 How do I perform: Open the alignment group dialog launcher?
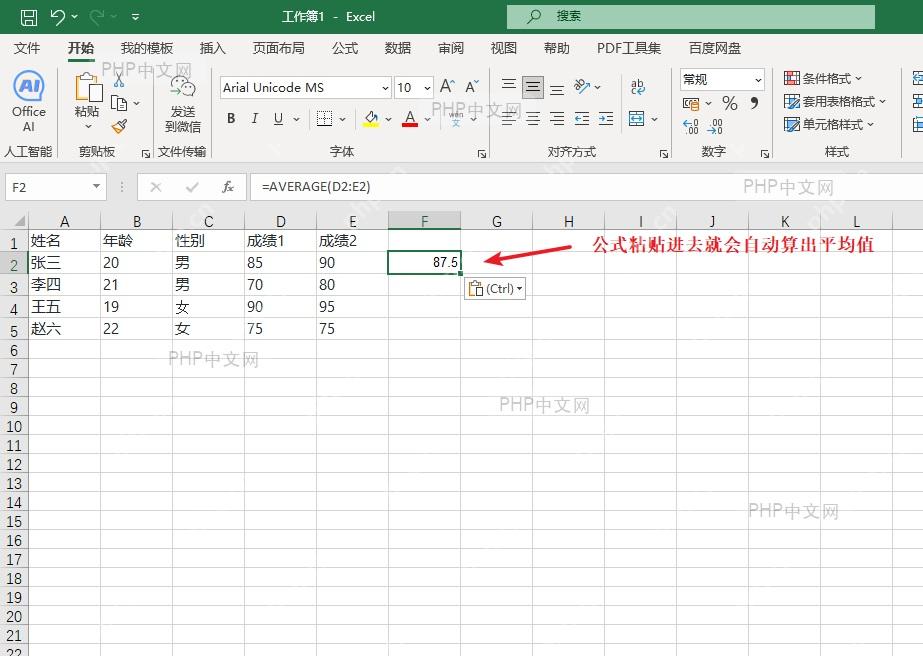click(x=664, y=154)
